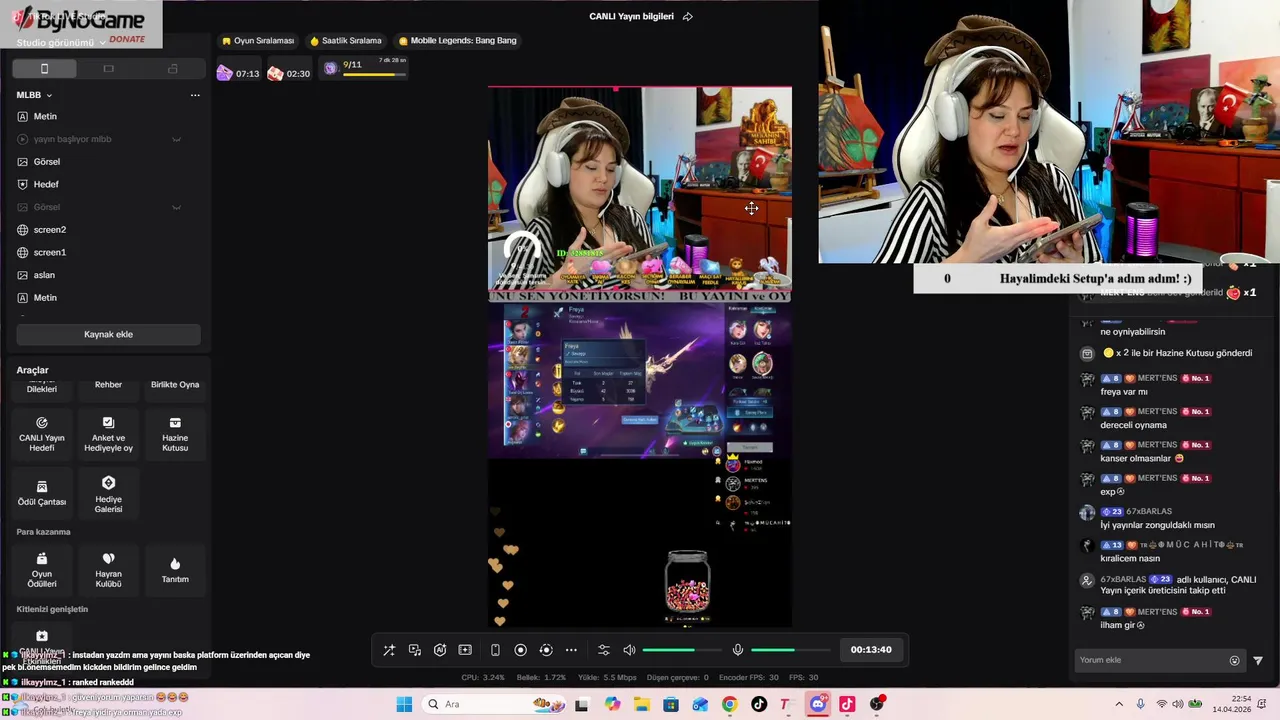Click the 67xBARLAS chat username
The height and width of the screenshot is (720, 1280).
[1149, 511]
